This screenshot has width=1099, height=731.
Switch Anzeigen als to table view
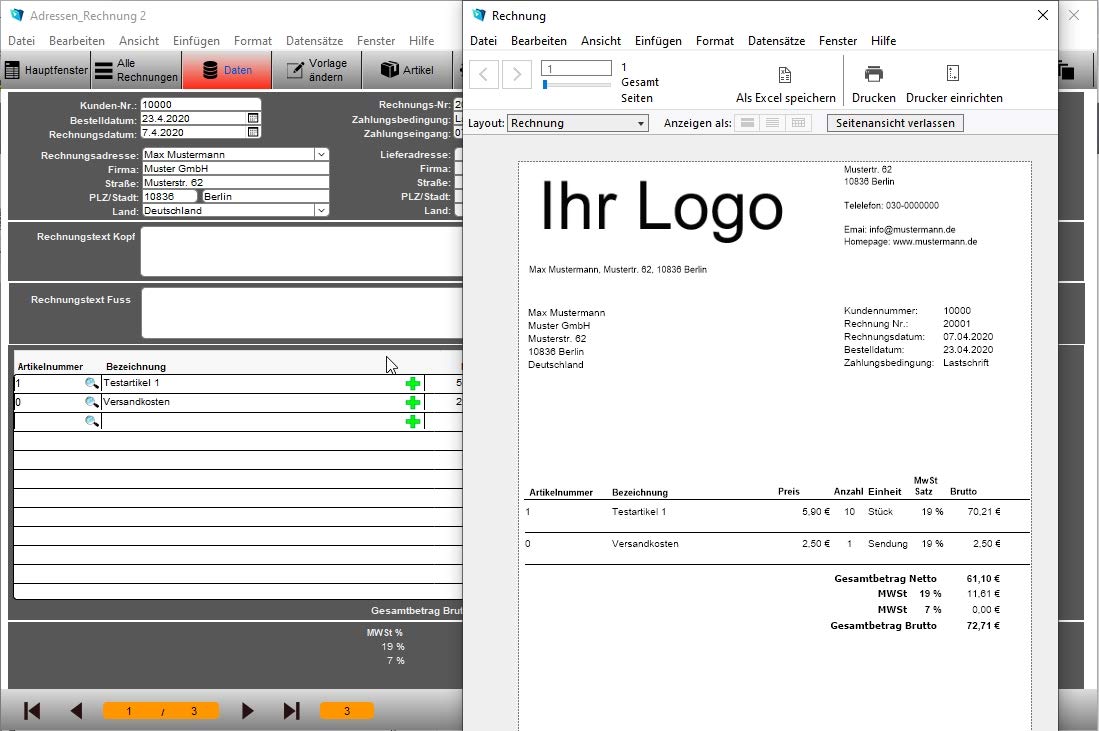[798, 123]
